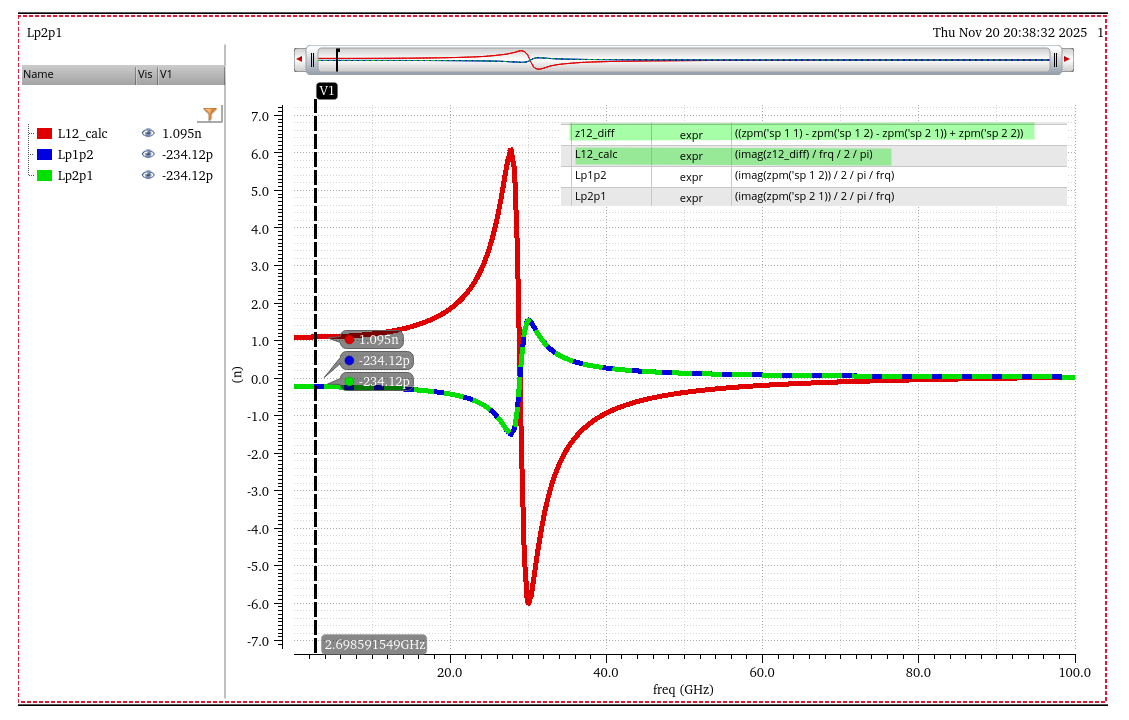Select the Lp2p1 legend entry
The height and width of the screenshot is (720, 1129).
tap(75, 175)
